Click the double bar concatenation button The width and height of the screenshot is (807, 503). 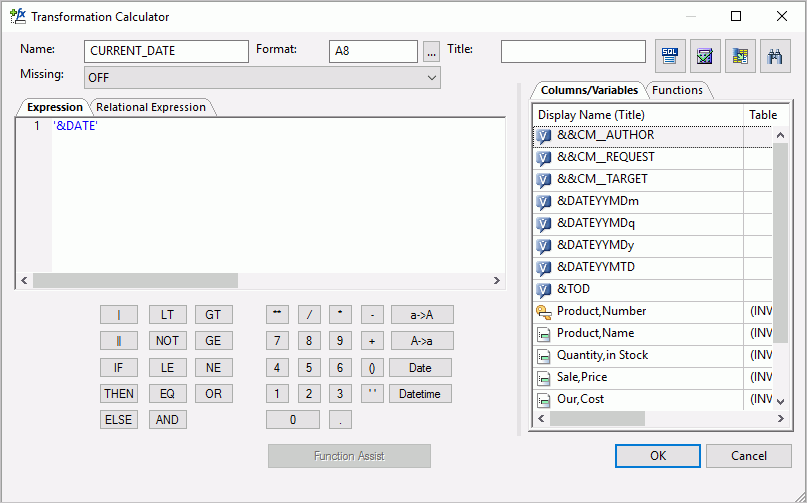pos(119,340)
